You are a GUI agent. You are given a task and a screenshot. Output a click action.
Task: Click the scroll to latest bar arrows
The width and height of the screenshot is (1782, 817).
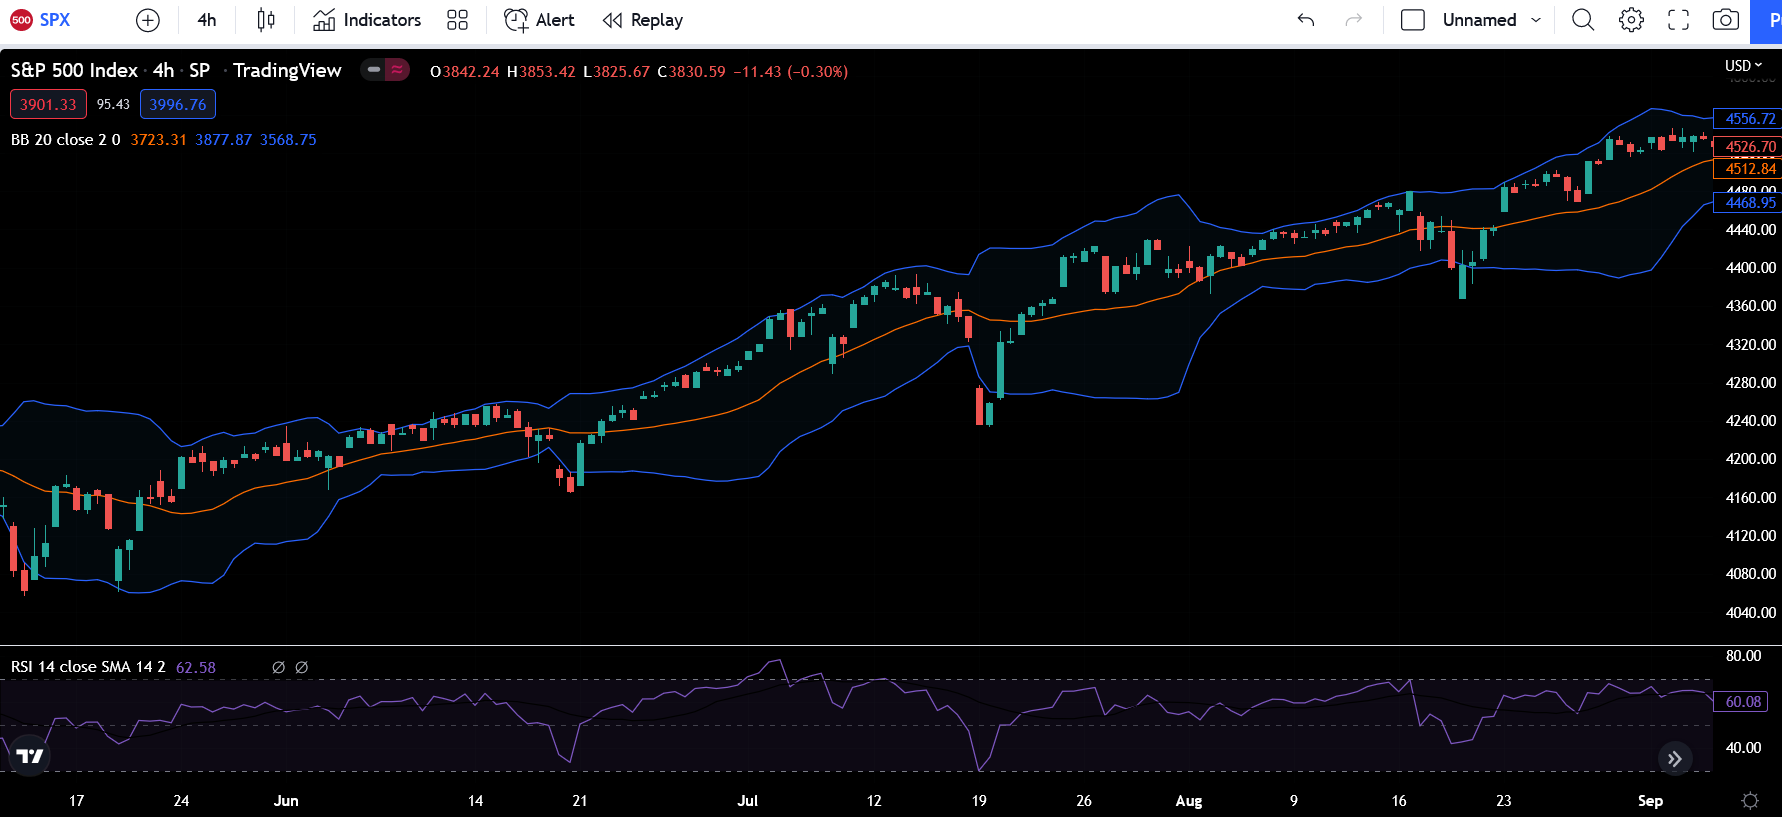(1675, 759)
